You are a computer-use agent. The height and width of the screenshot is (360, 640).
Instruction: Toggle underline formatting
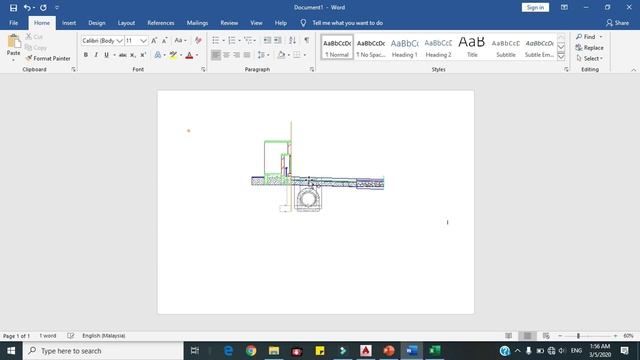pos(107,55)
